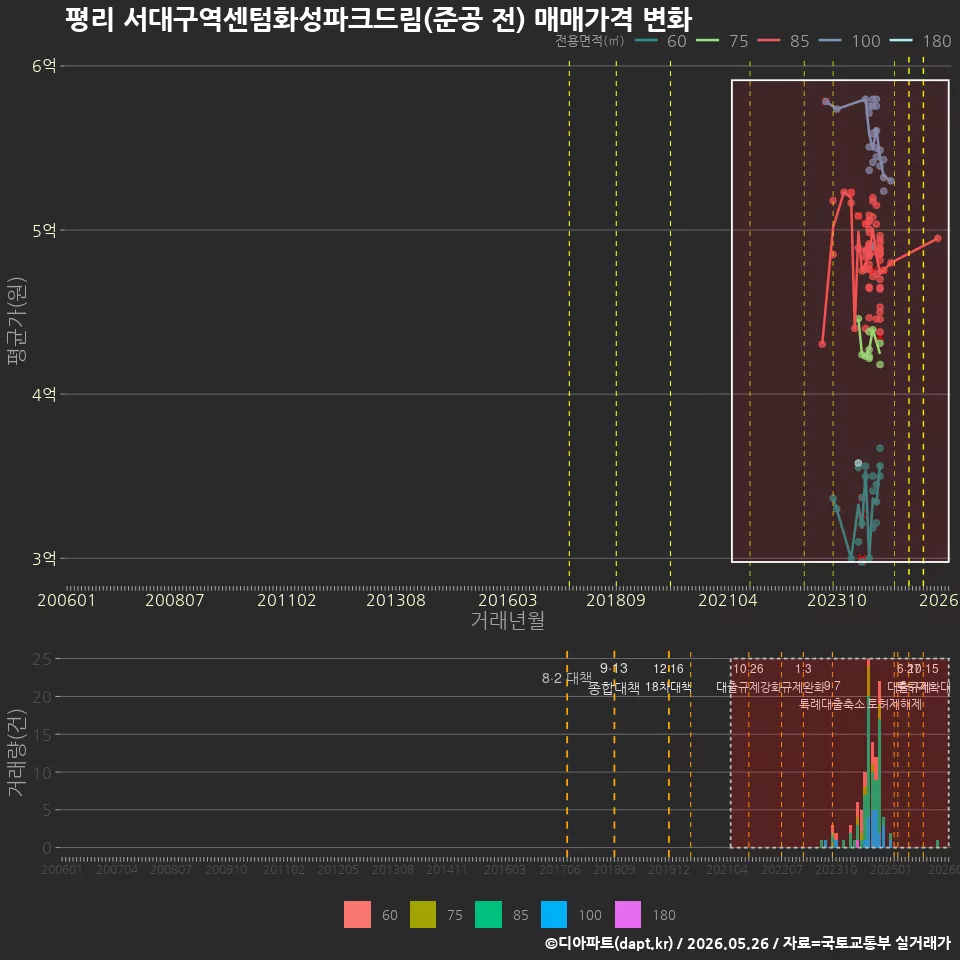The height and width of the screenshot is (960, 960).
Task: Click the '특례대출축소' annotation text
Action: click(x=832, y=704)
